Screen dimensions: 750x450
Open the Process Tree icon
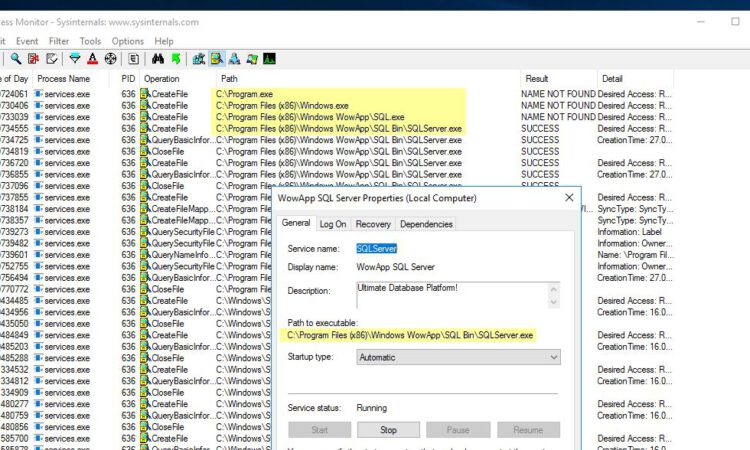(x=134, y=59)
